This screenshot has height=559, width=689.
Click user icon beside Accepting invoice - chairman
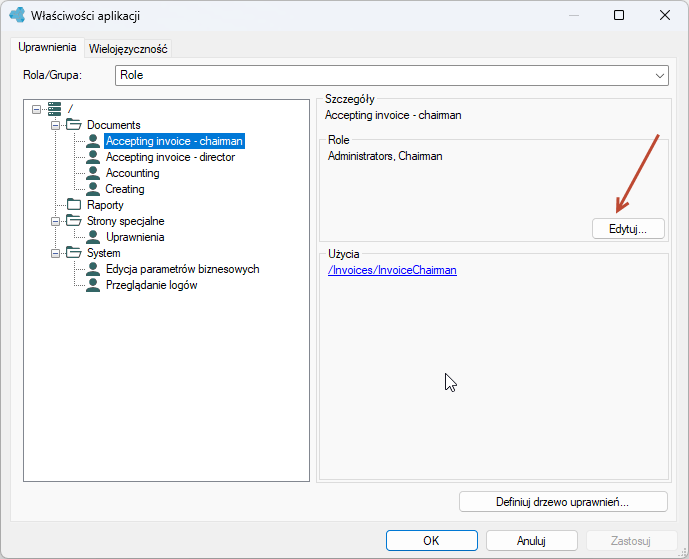93,141
